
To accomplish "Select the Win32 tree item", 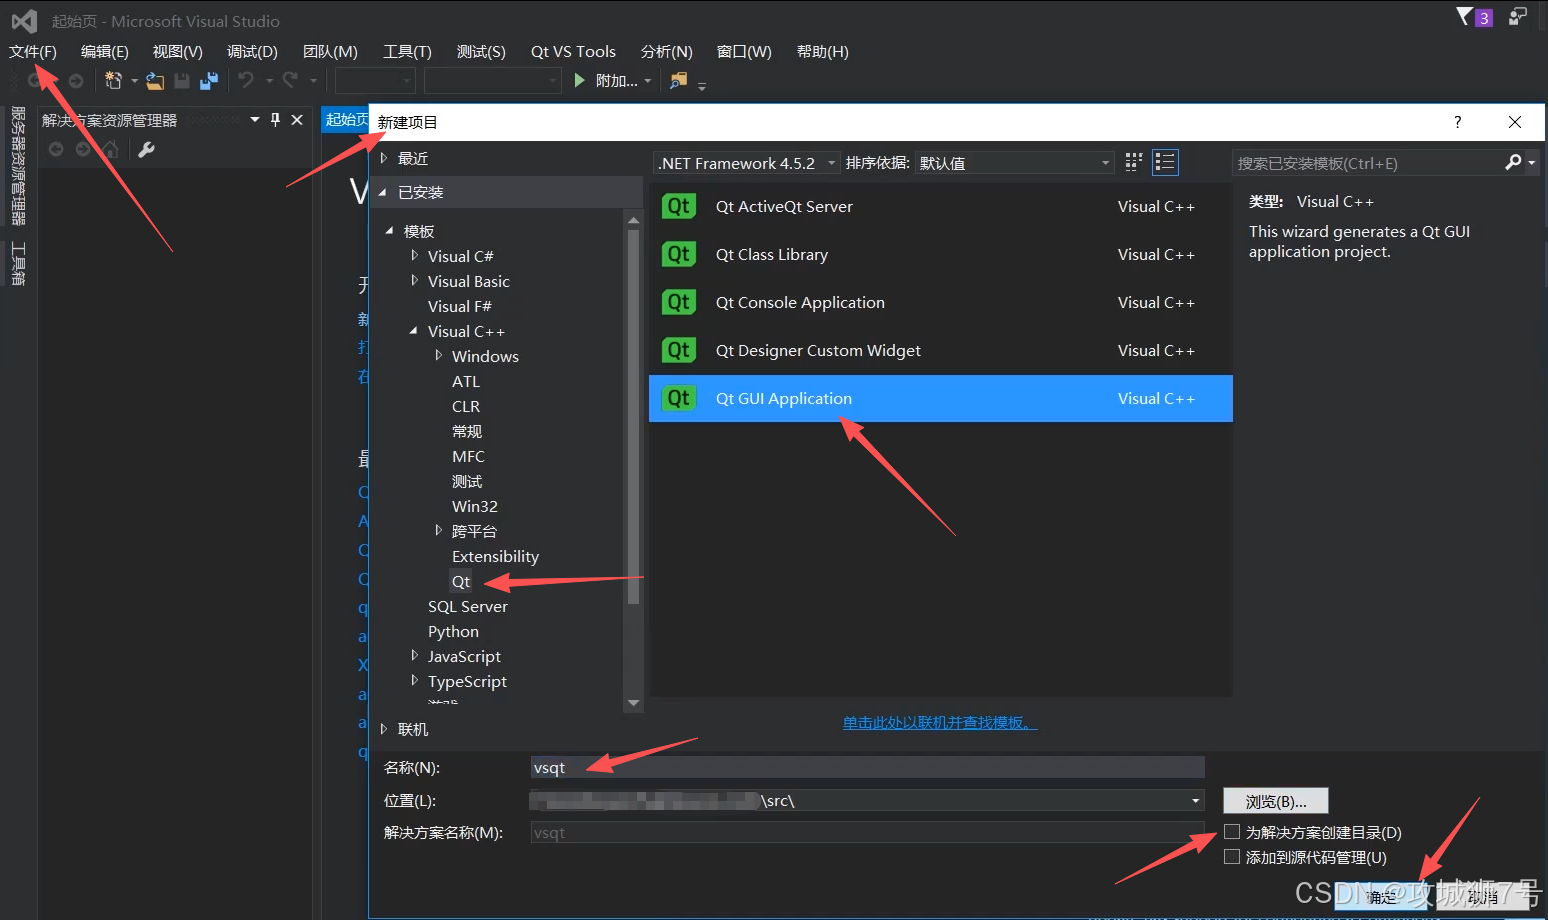I will tap(475, 506).
